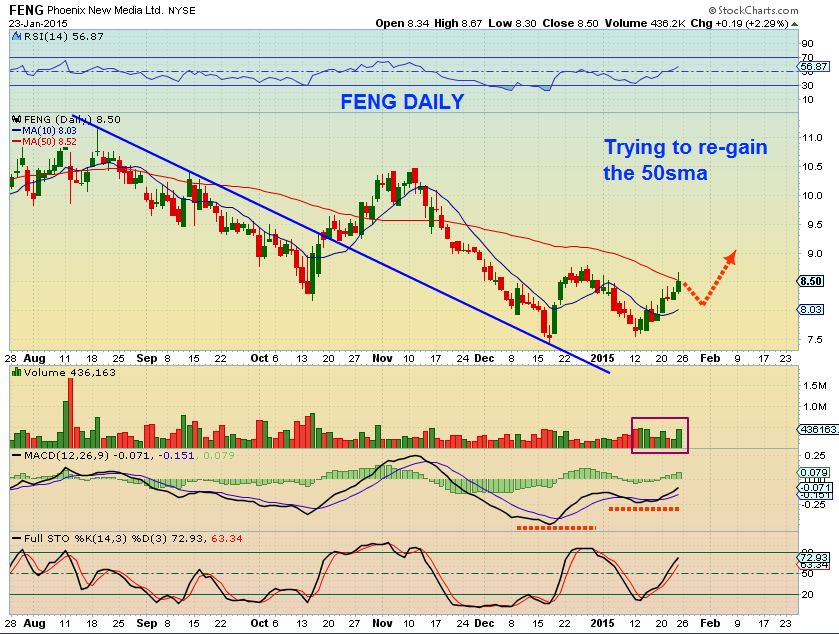Click the 8.50 last price tag on price axis

click(811, 281)
